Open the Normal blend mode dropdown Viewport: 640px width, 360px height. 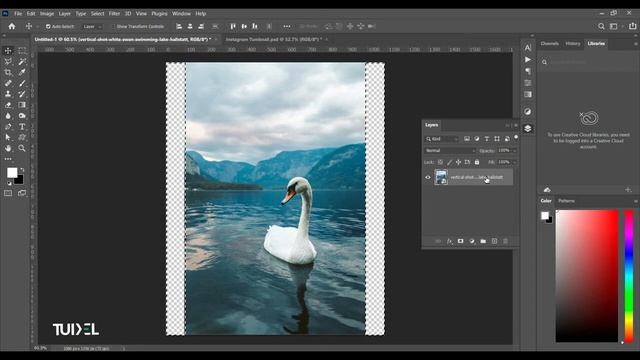coord(450,151)
